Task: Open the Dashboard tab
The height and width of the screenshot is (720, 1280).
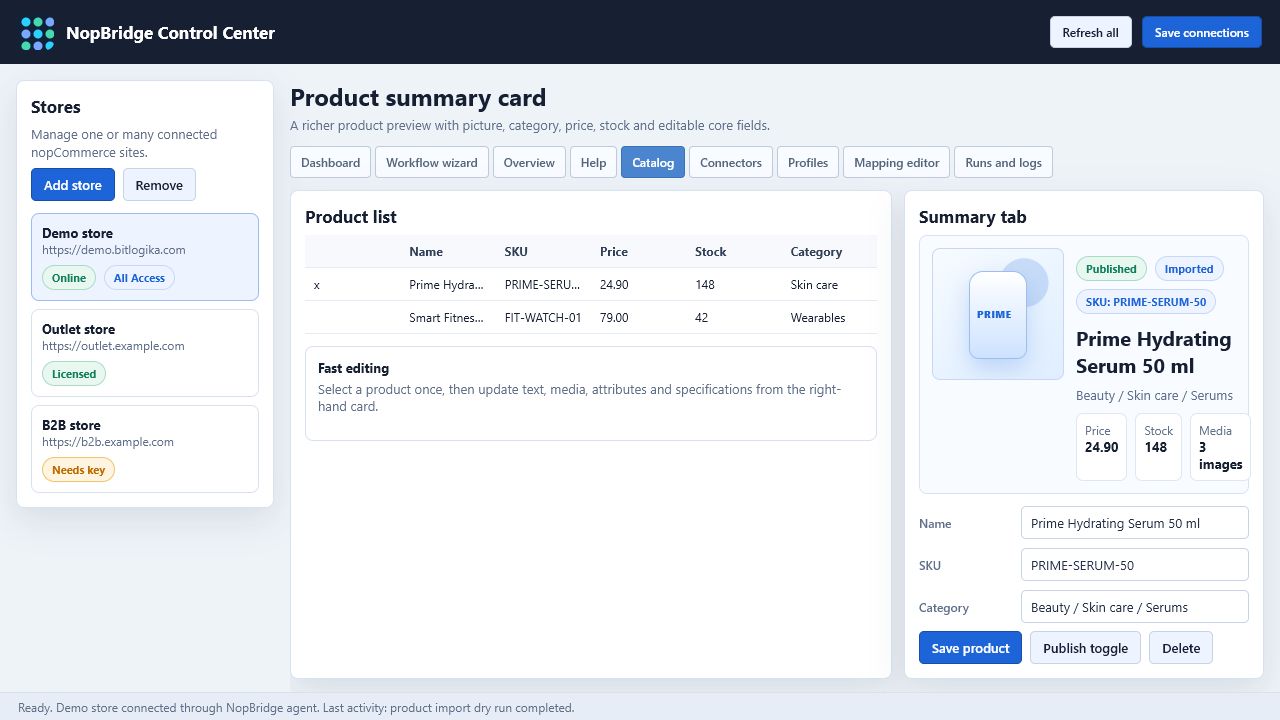Action: pyautogui.click(x=330, y=162)
